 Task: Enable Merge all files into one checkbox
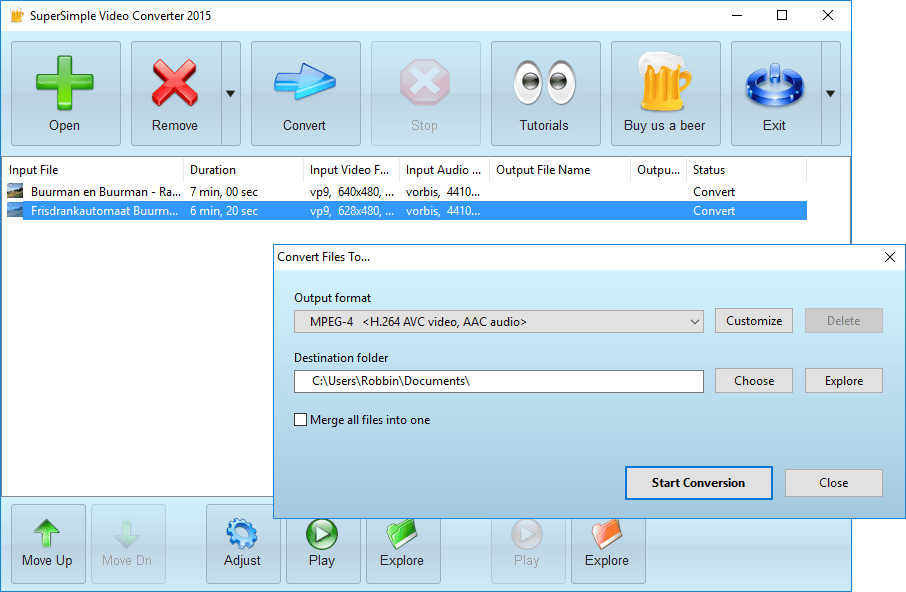tap(300, 420)
